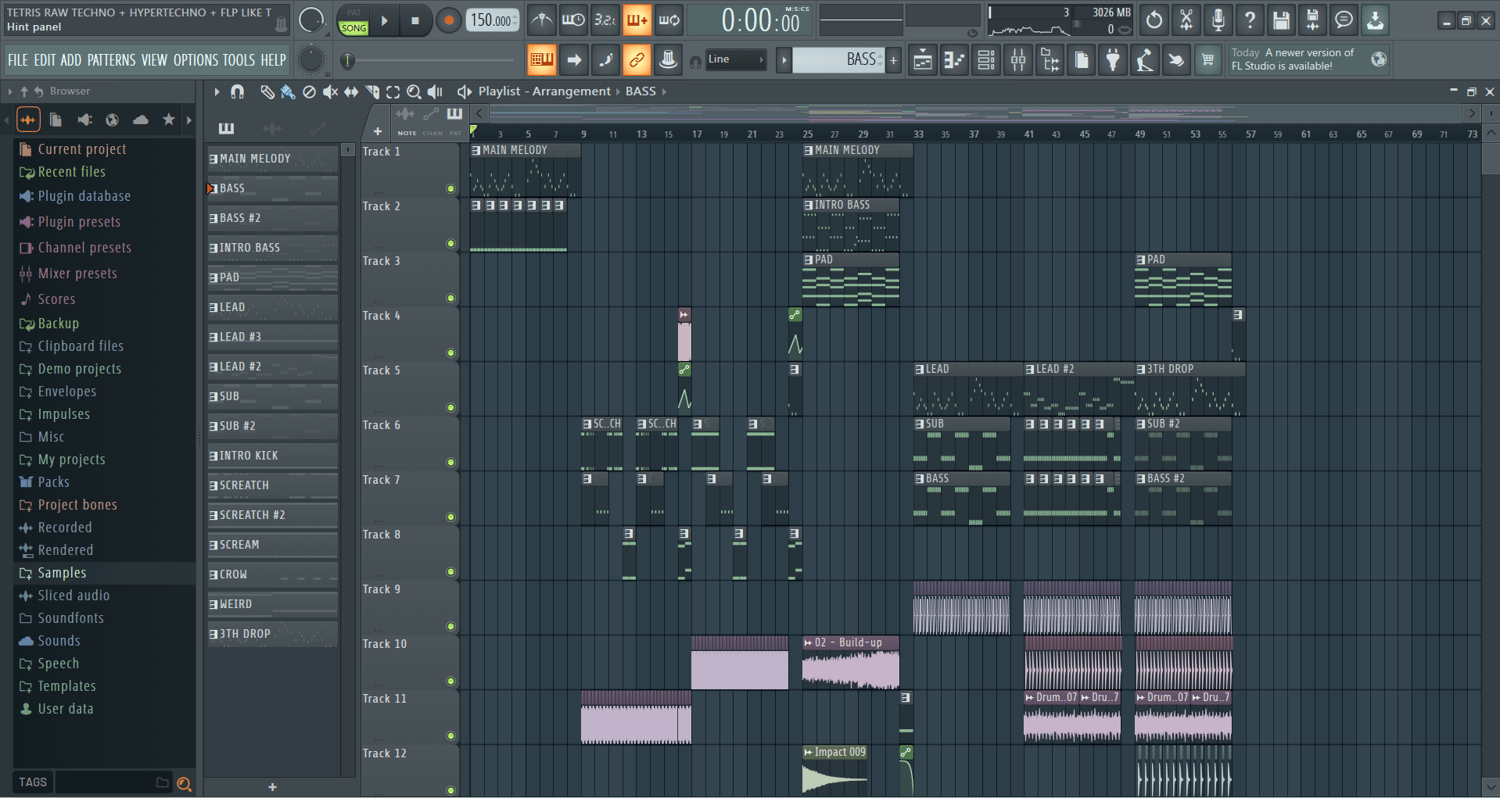Toggle overdub blend recording button
This screenshot has height=798, width=1500.
point(637,19)
